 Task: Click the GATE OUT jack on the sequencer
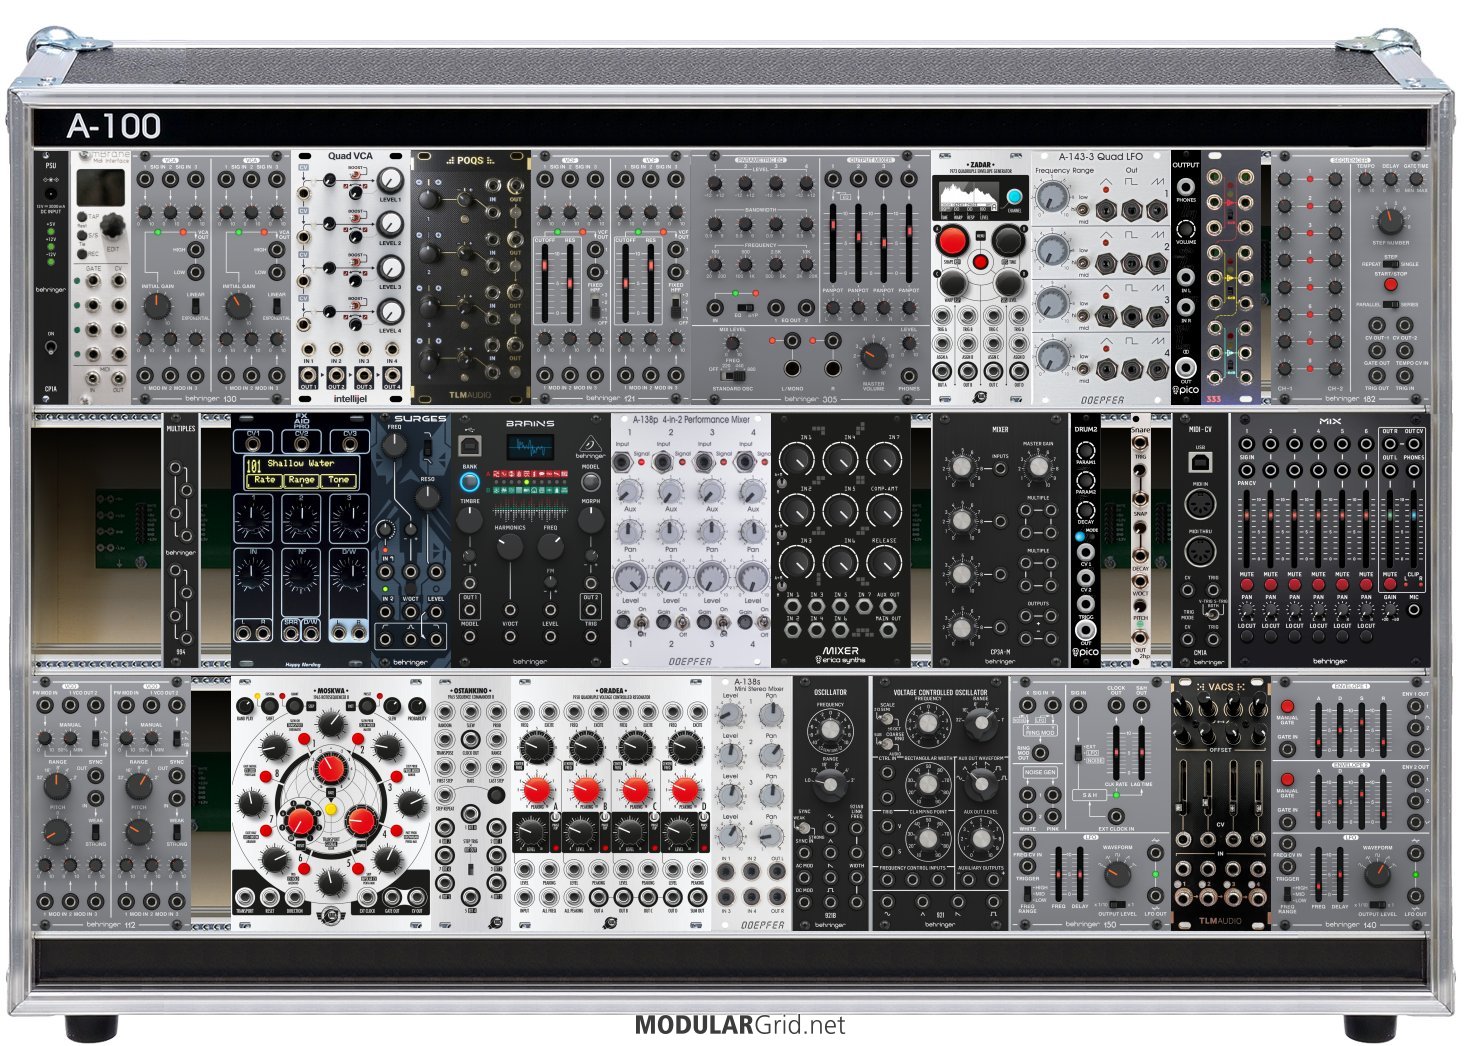1377,350
